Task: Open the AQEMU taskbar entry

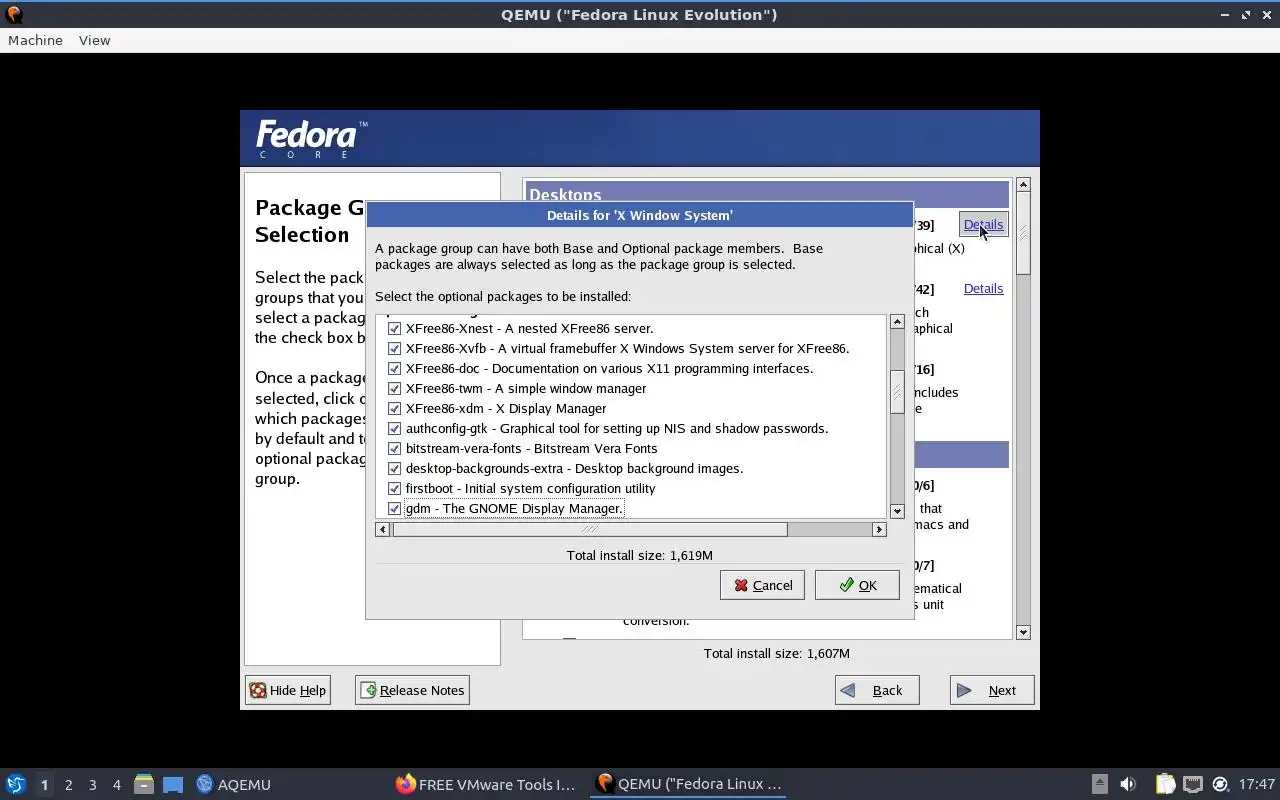Action: pyautogui.click(x=234, y=784)
